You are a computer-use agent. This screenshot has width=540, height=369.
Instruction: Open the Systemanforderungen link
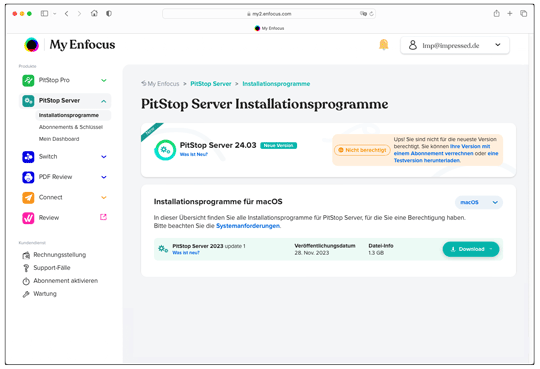pos(248,226)
